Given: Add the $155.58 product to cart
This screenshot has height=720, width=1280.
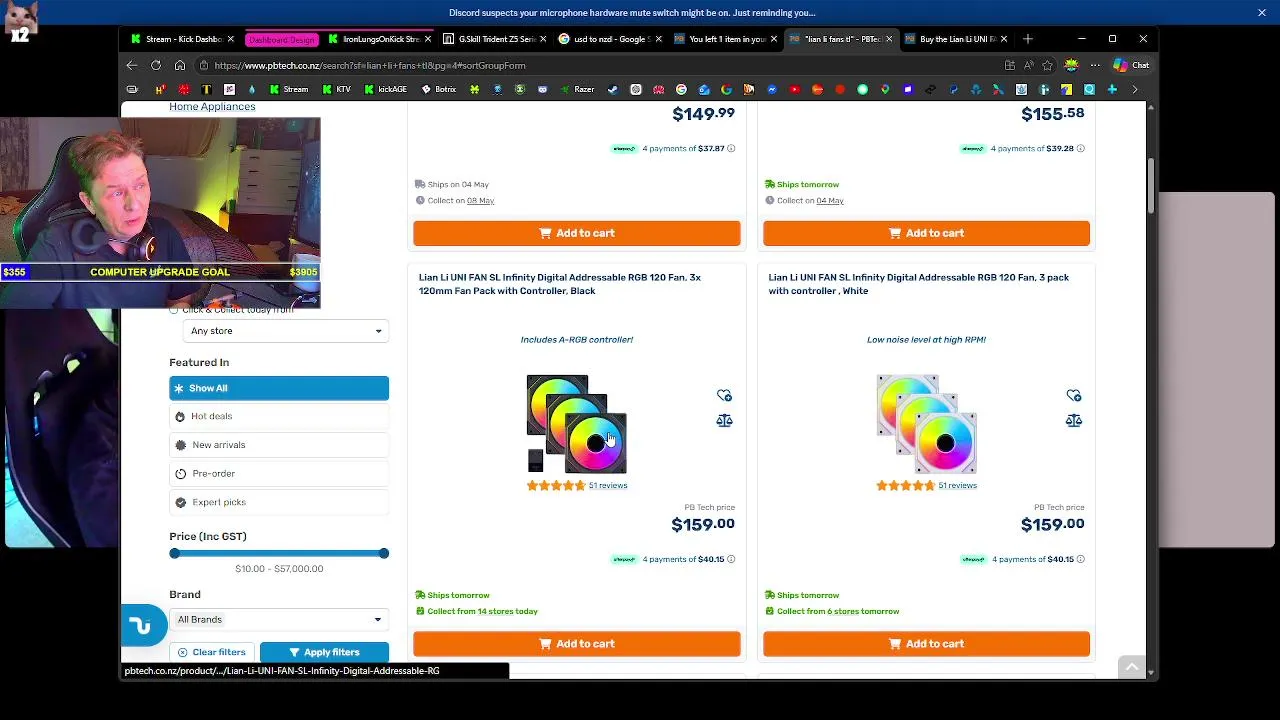Looking at the screenshot, I should pyautogui.click(x=926, y=233).
